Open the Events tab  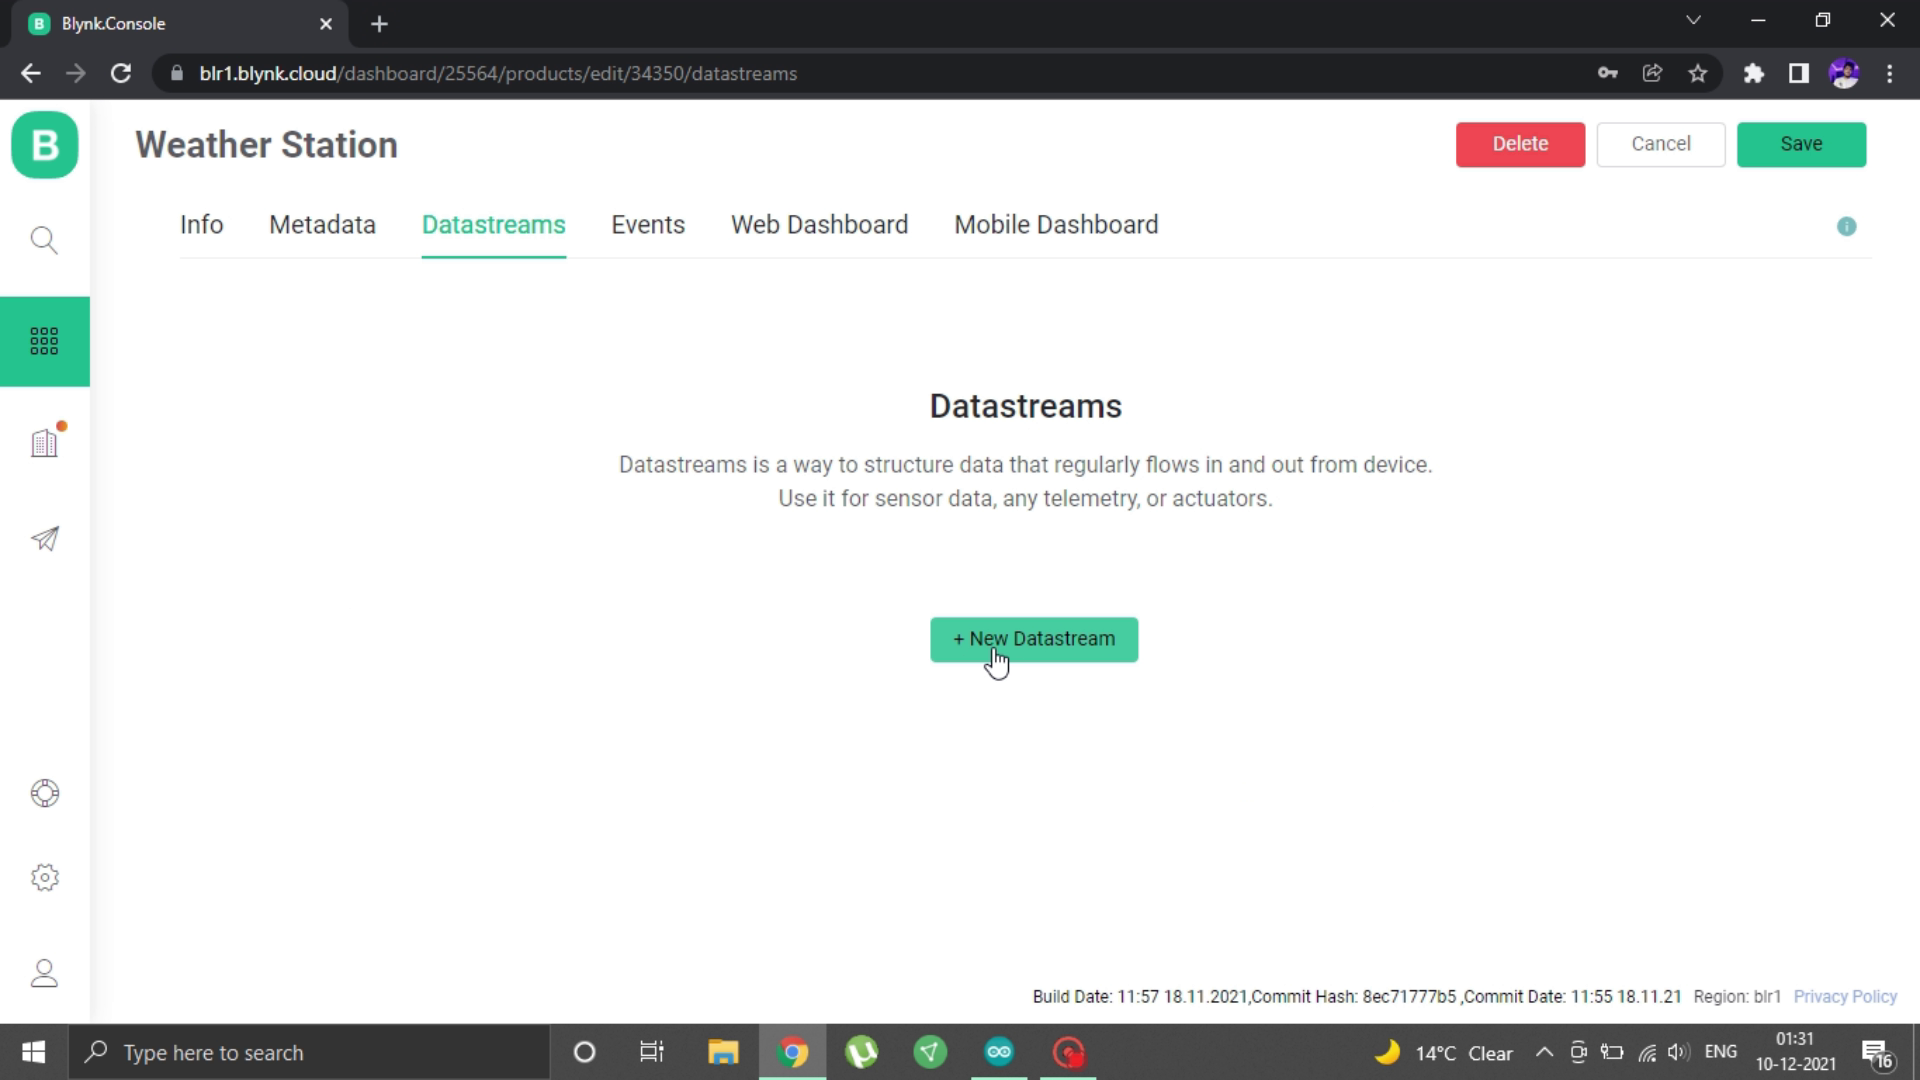pos(648,225)
